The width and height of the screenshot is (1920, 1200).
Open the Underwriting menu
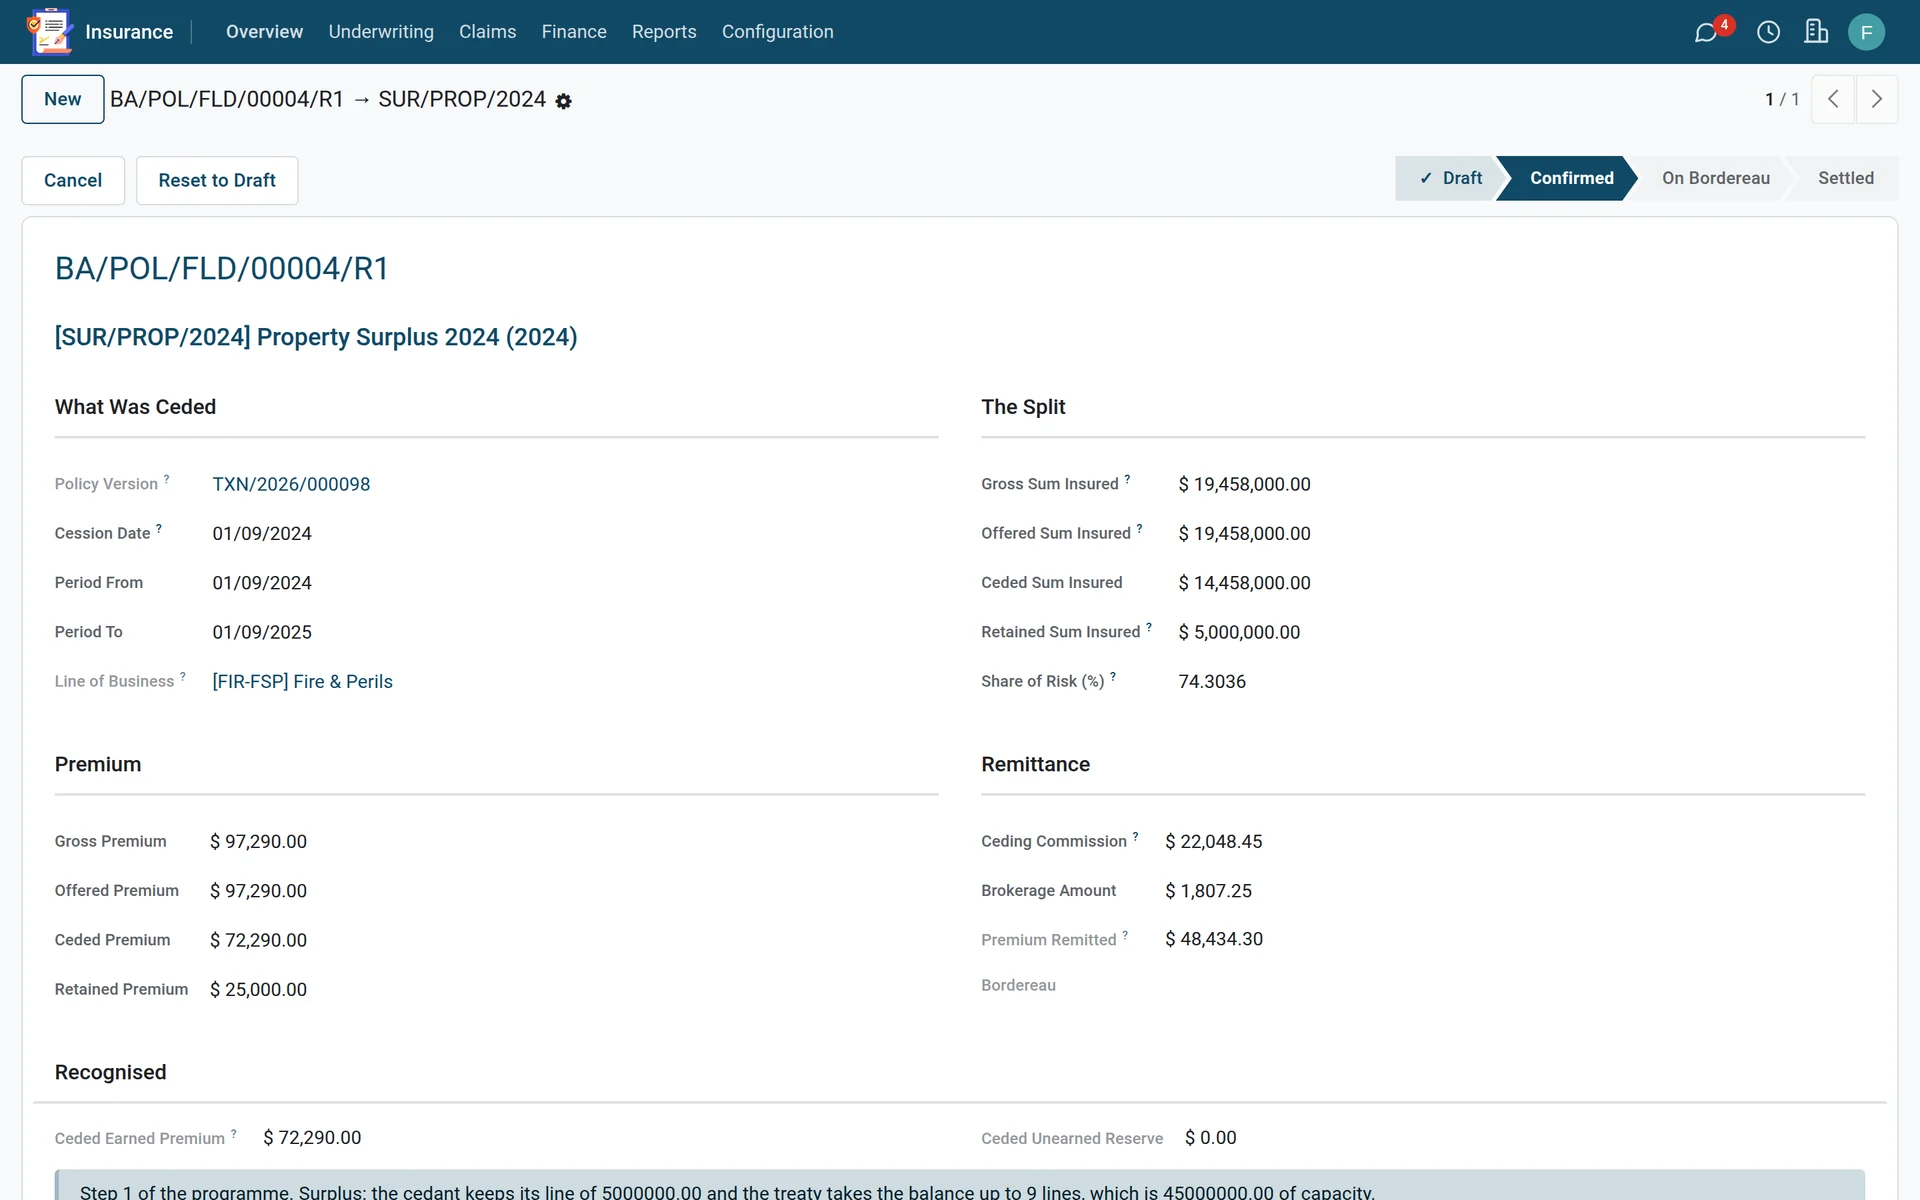click(381, 32)
